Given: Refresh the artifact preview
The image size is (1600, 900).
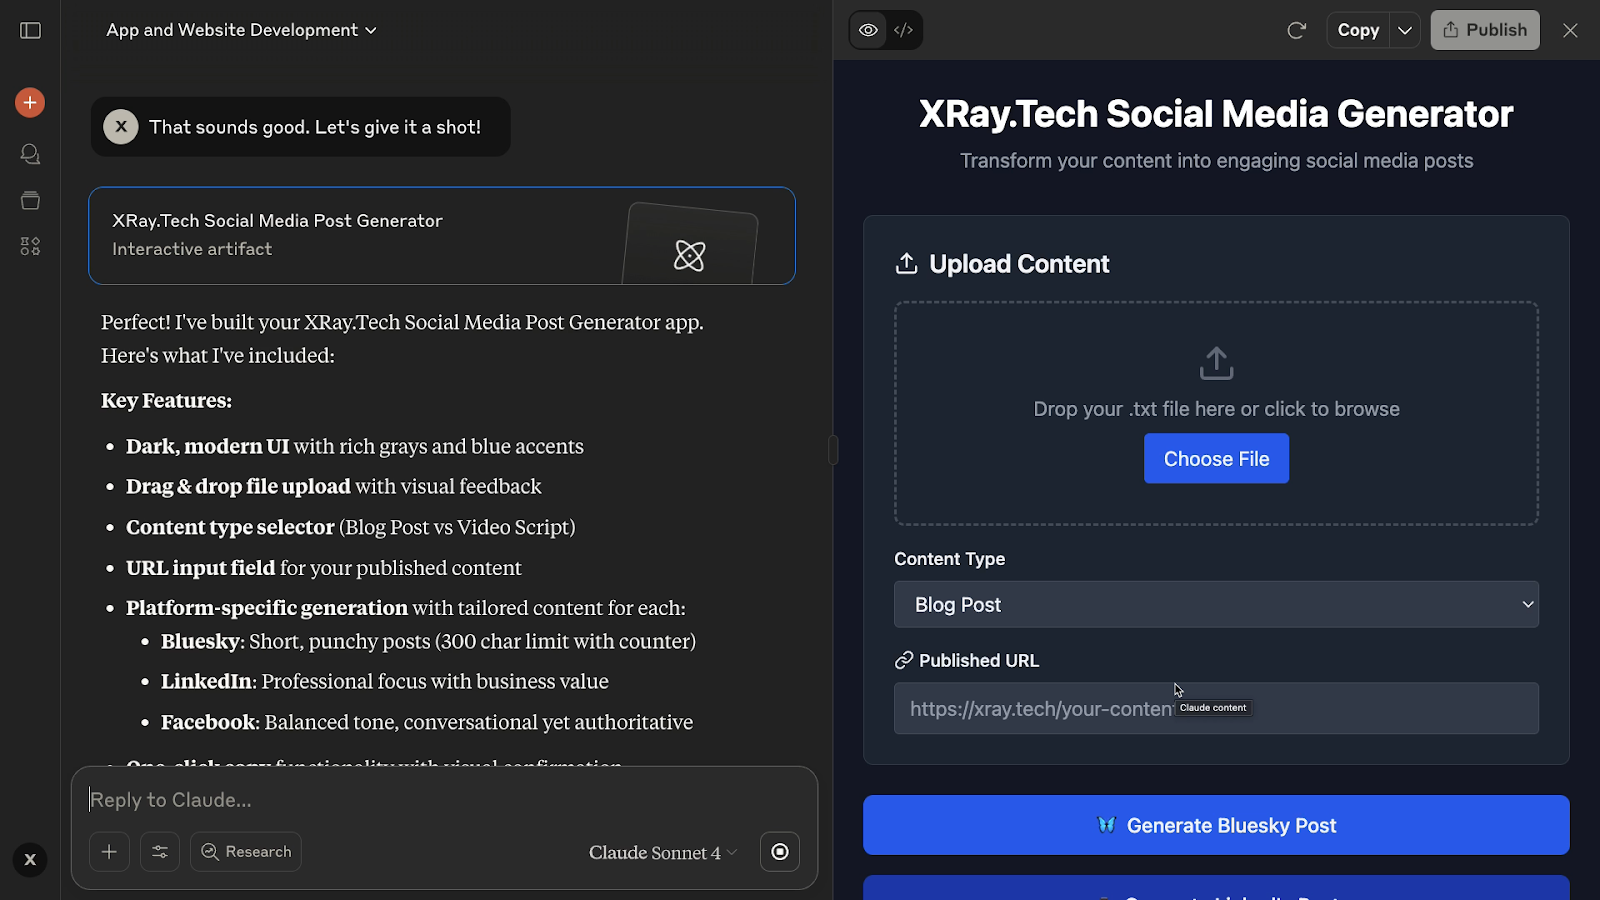Looking at the screenshot, I should click(1296, 30).
